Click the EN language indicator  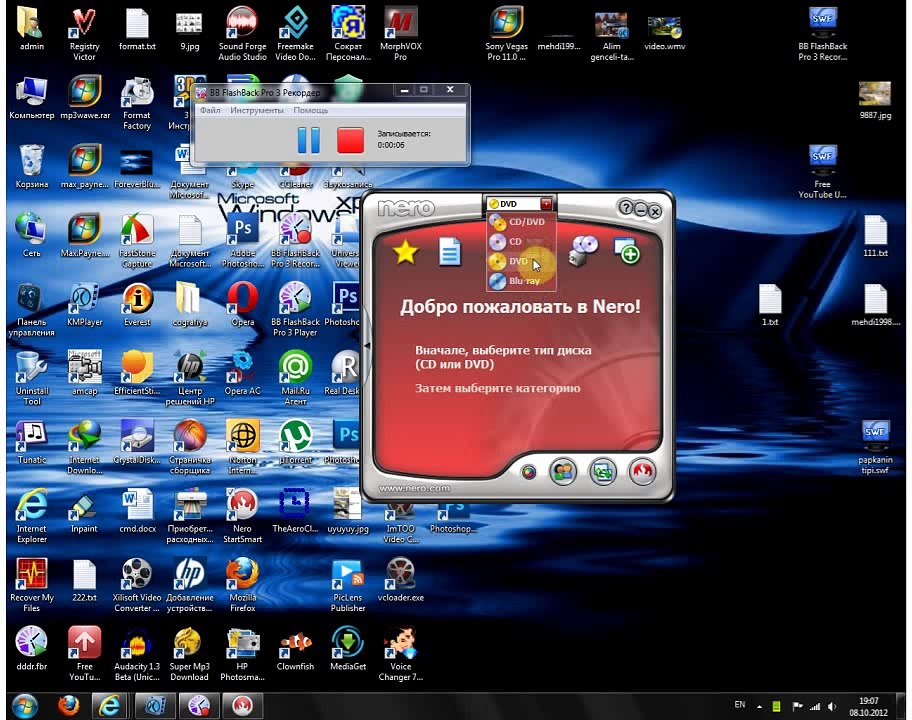739,705
